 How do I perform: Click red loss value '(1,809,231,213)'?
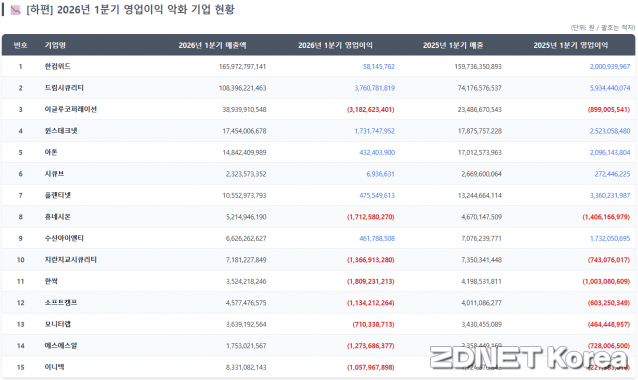pos(371,282)
